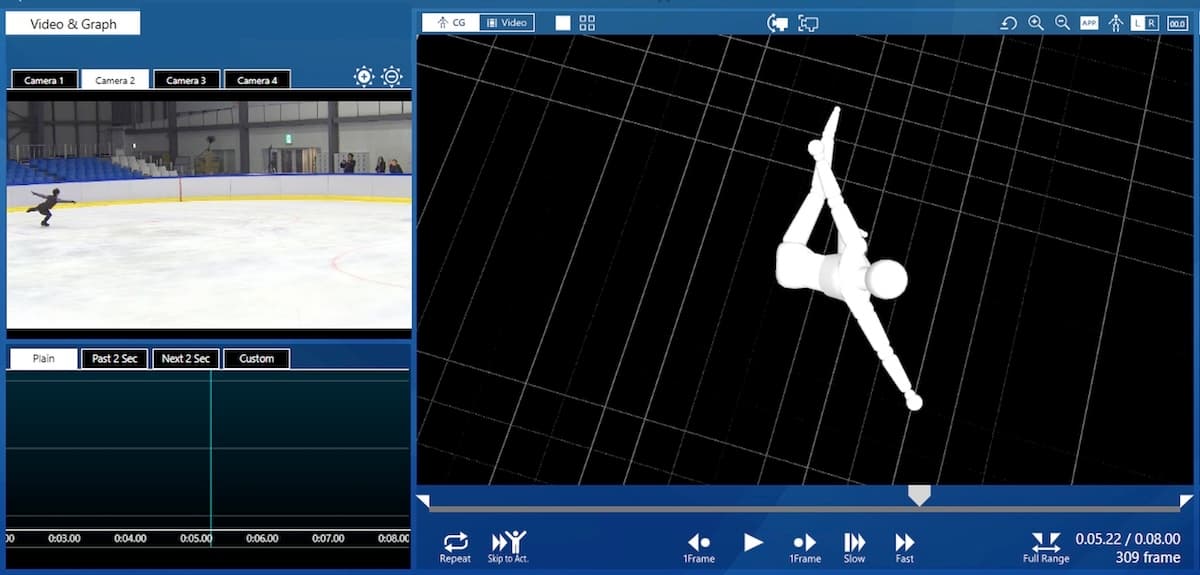
Task: Toggle the L/R side indicator
Action: 1145,23
